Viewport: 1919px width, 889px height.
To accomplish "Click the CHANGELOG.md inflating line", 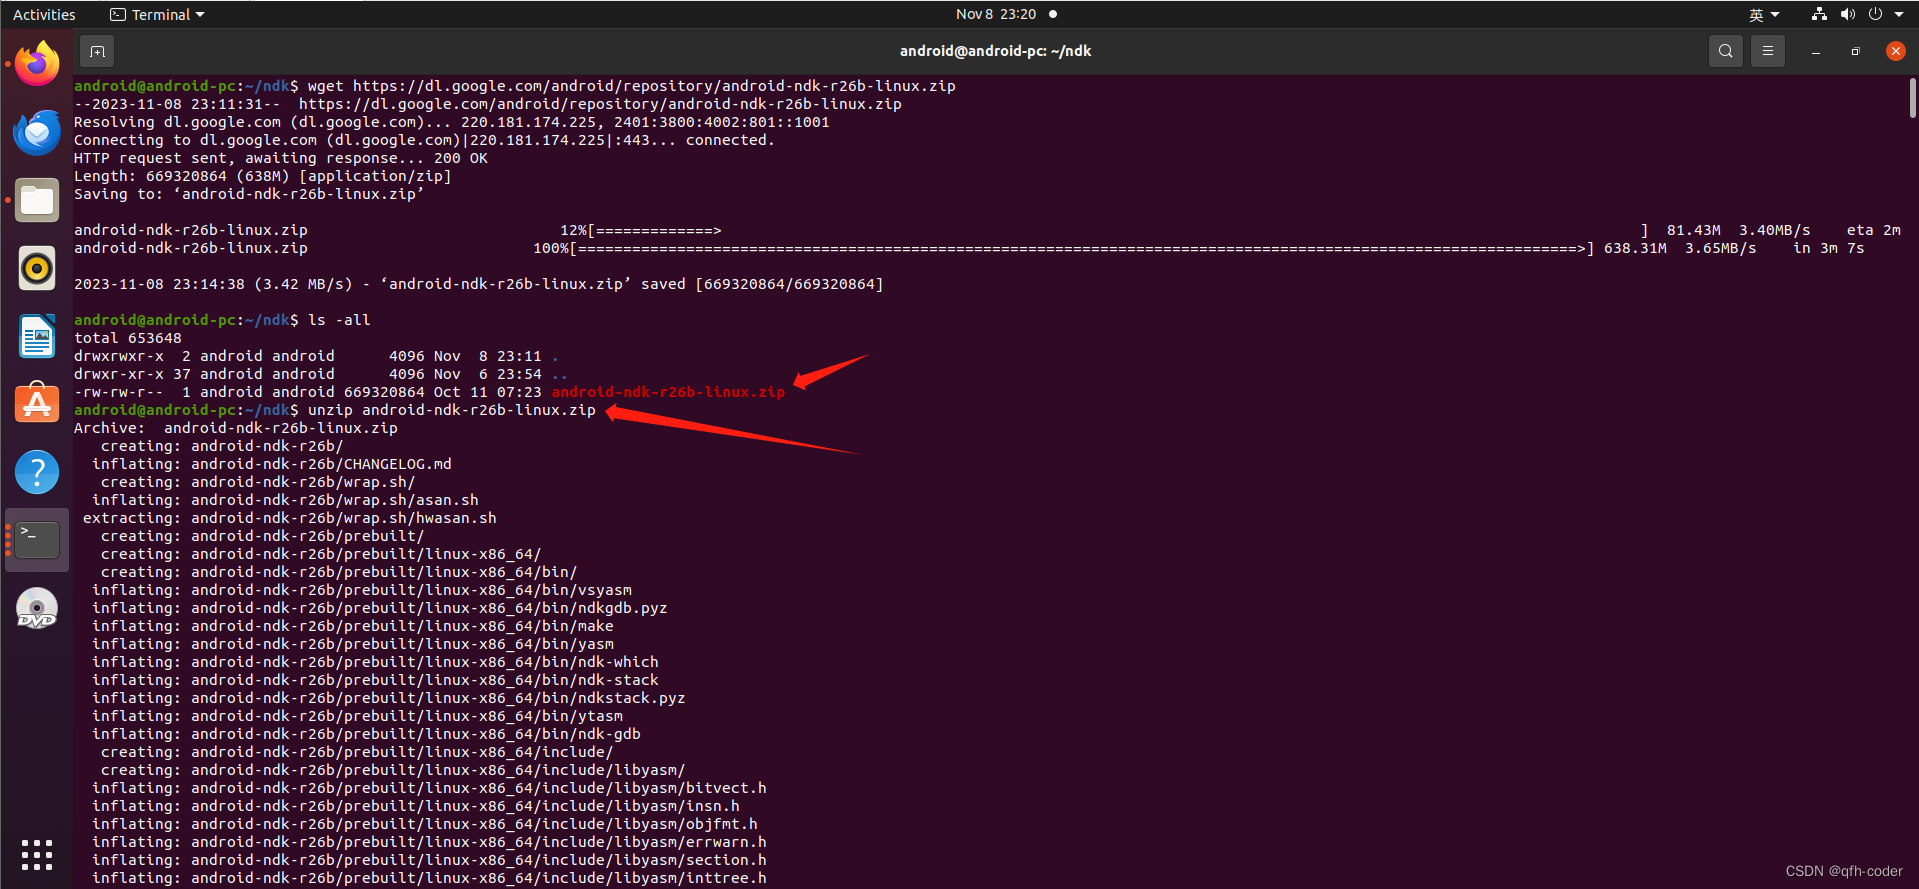I will click(x=272, y=464).
